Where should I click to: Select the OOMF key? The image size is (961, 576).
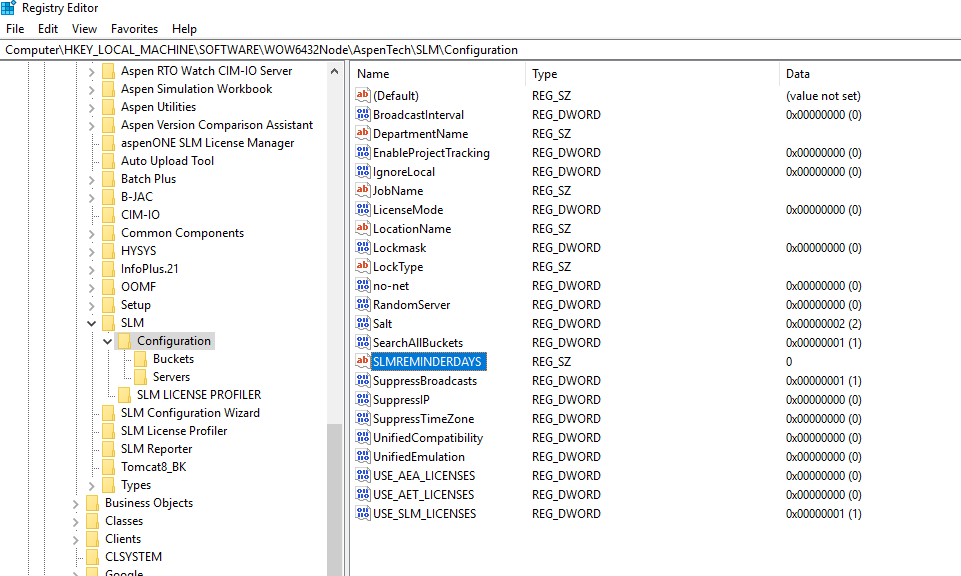[x=139, y=287]
